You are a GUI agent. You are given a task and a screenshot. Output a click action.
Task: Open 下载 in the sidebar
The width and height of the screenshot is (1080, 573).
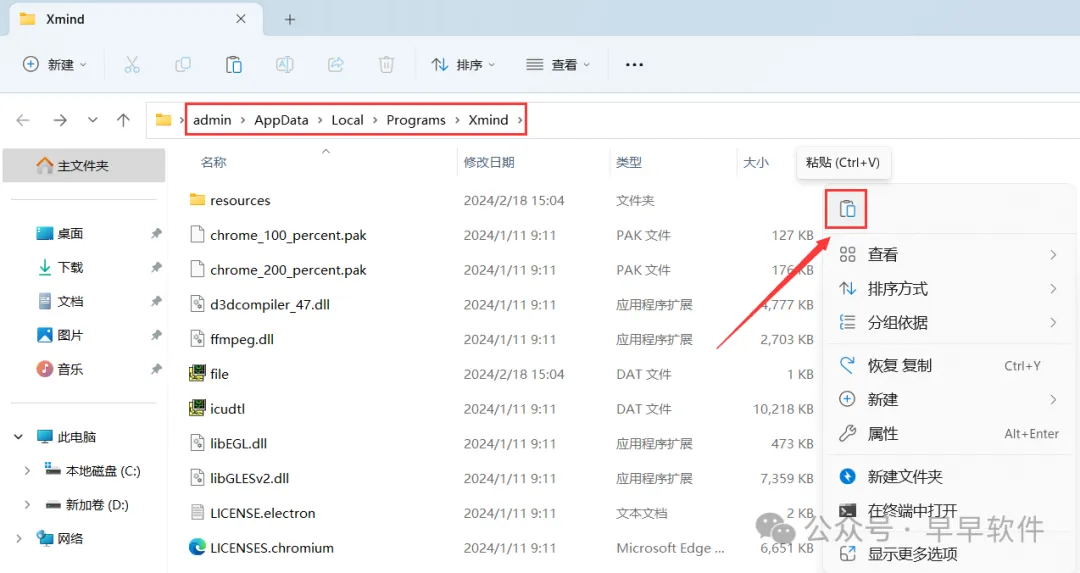tap(70, 267)
